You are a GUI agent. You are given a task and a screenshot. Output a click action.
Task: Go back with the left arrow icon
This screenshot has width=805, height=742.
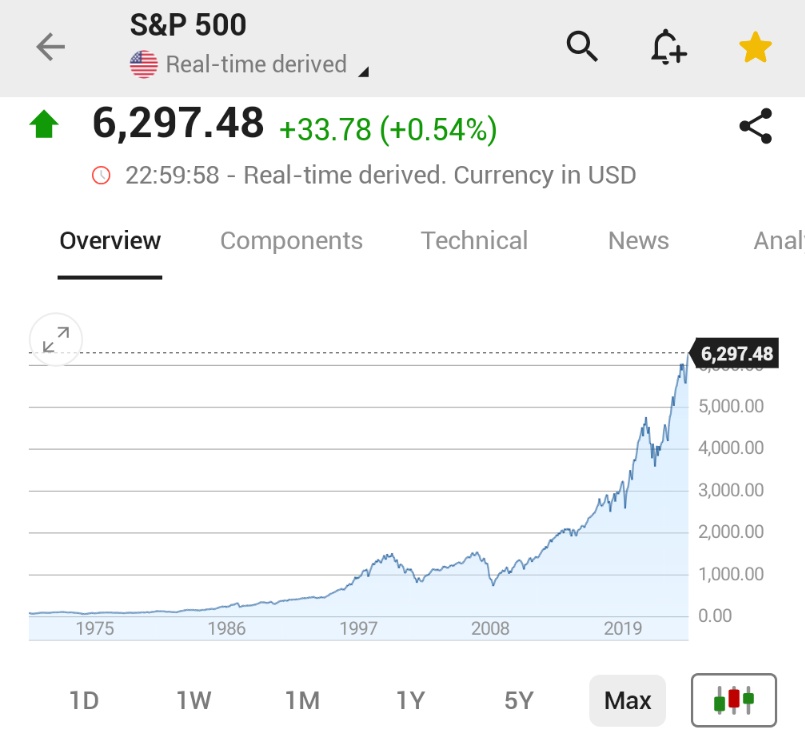click(x=50, y=47)
